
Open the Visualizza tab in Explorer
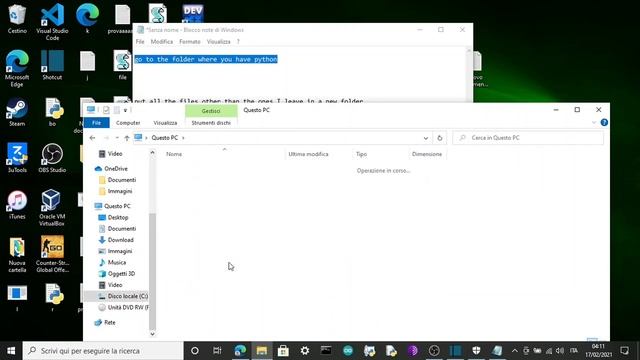[165, 122]
